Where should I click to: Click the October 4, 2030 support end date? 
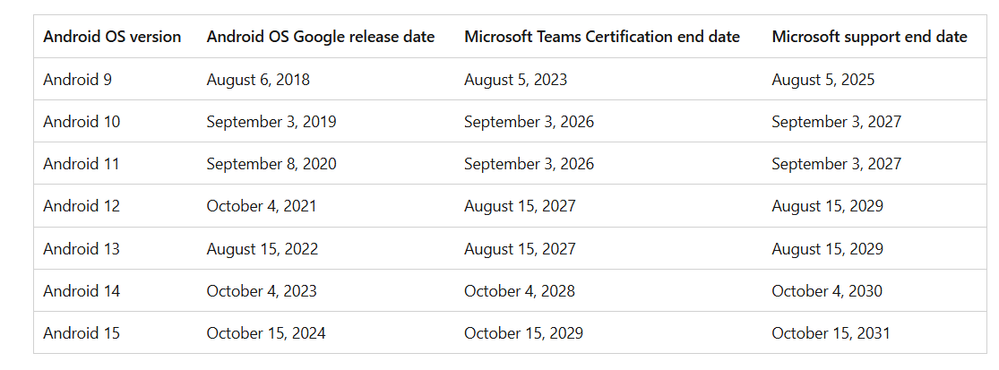(x=827, y=291)
